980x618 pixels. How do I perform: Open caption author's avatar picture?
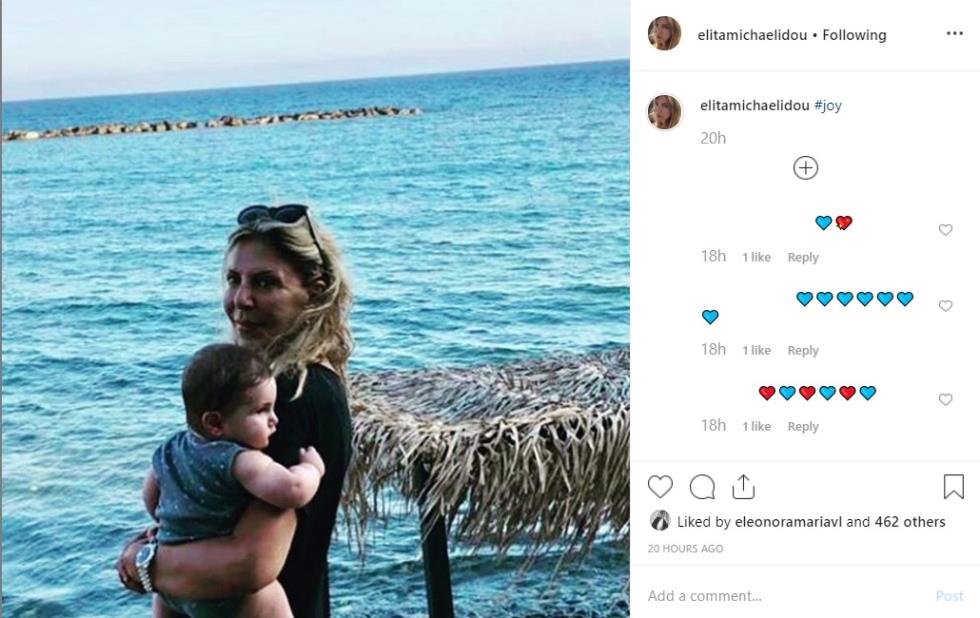pyautogui.click(x=664, y=112)
